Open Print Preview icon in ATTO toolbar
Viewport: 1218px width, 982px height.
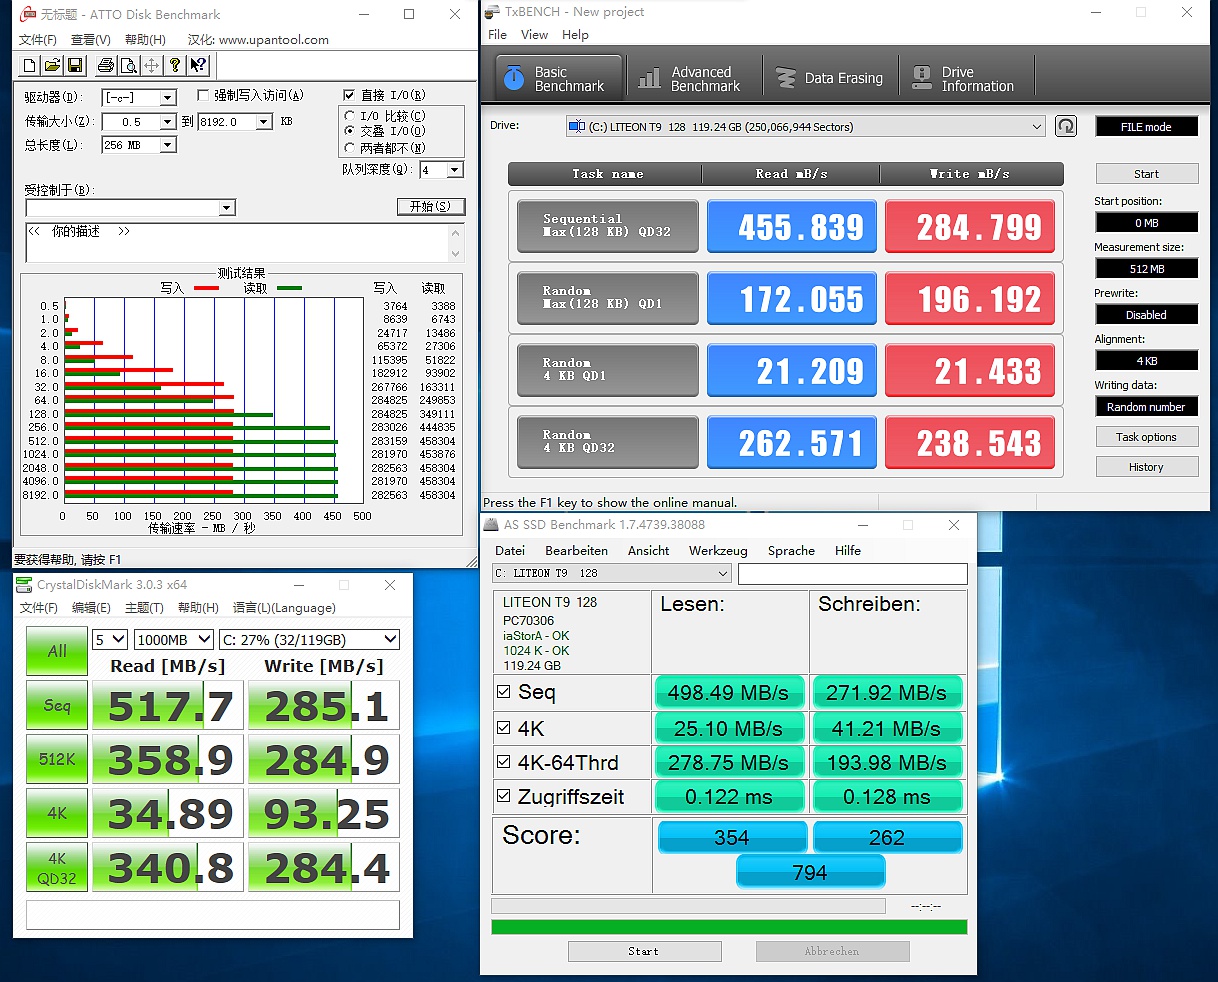[x=128, y=66]
